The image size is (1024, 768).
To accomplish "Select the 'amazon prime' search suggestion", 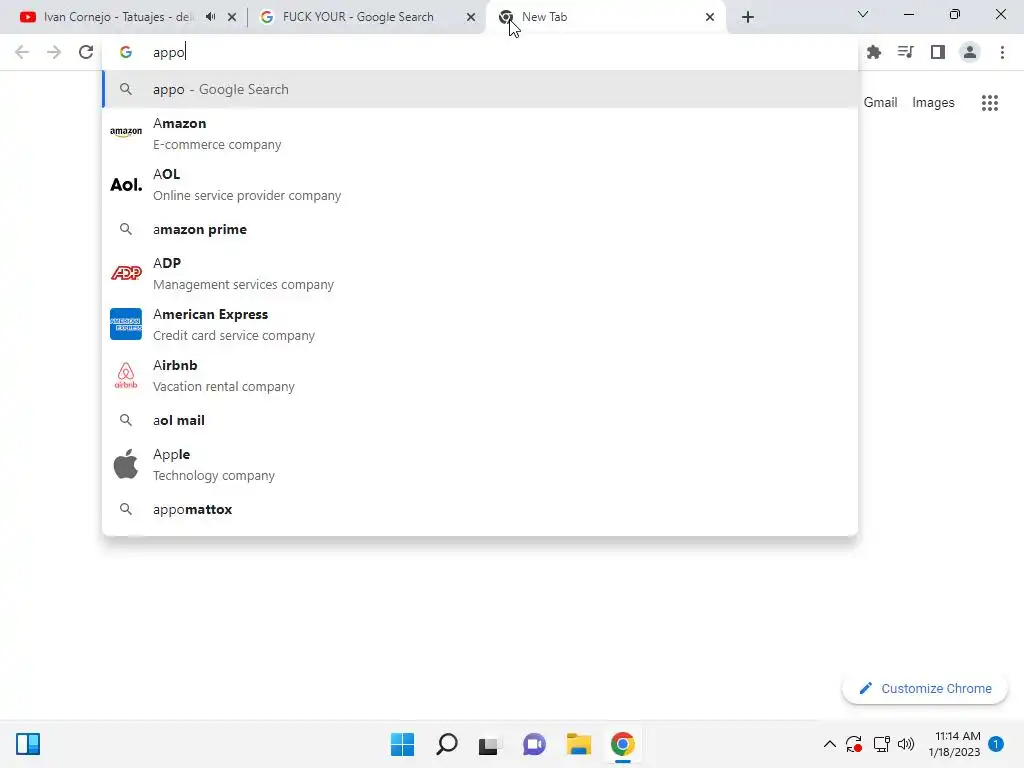I will (480, 229).
